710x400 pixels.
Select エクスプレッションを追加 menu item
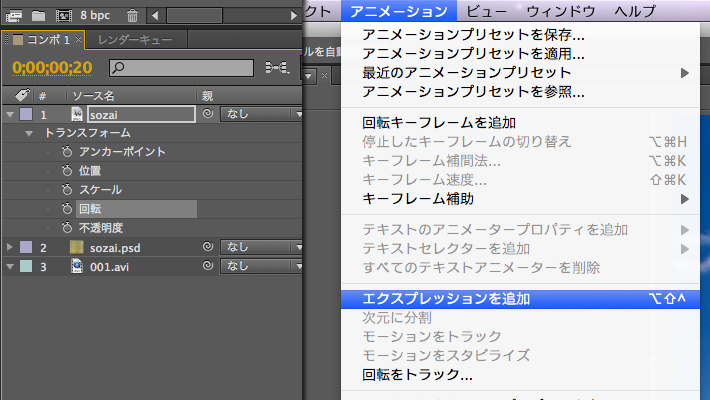coord(445,298)
